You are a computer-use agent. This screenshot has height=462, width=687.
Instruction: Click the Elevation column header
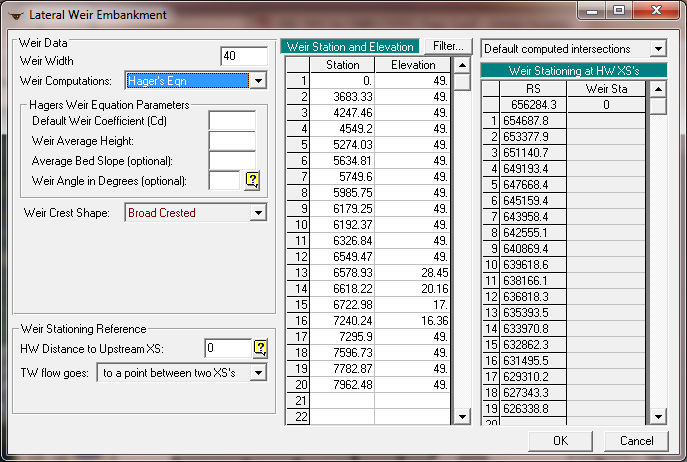click(x=413, y=65)
